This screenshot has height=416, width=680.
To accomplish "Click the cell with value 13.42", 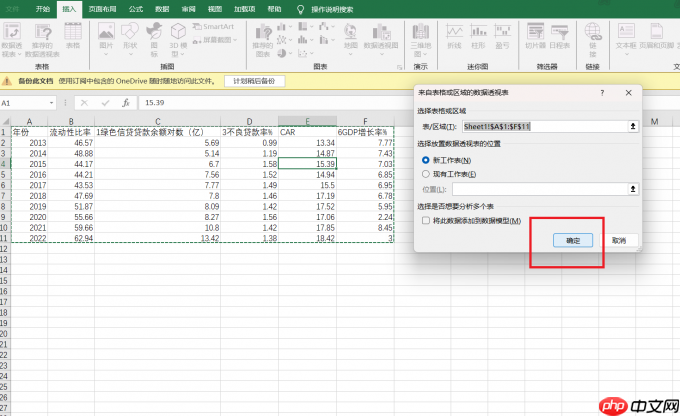I will (x=157, y=238).
